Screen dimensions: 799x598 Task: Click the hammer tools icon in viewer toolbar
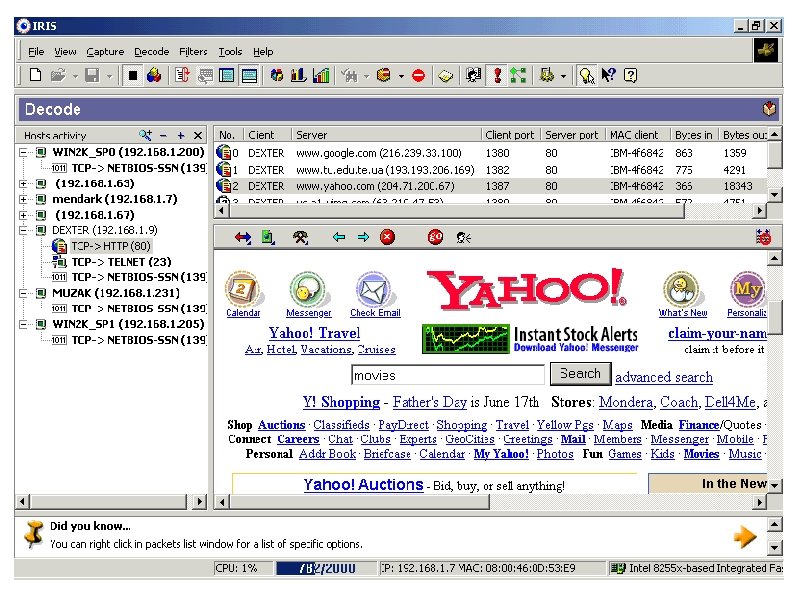(x=300, y=237)
